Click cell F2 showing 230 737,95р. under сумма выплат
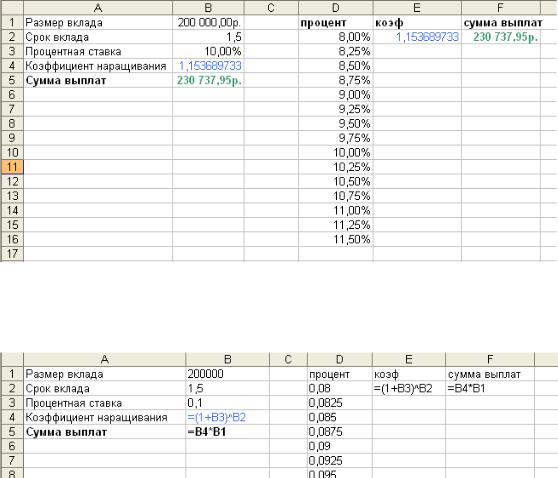 (501, 37)
